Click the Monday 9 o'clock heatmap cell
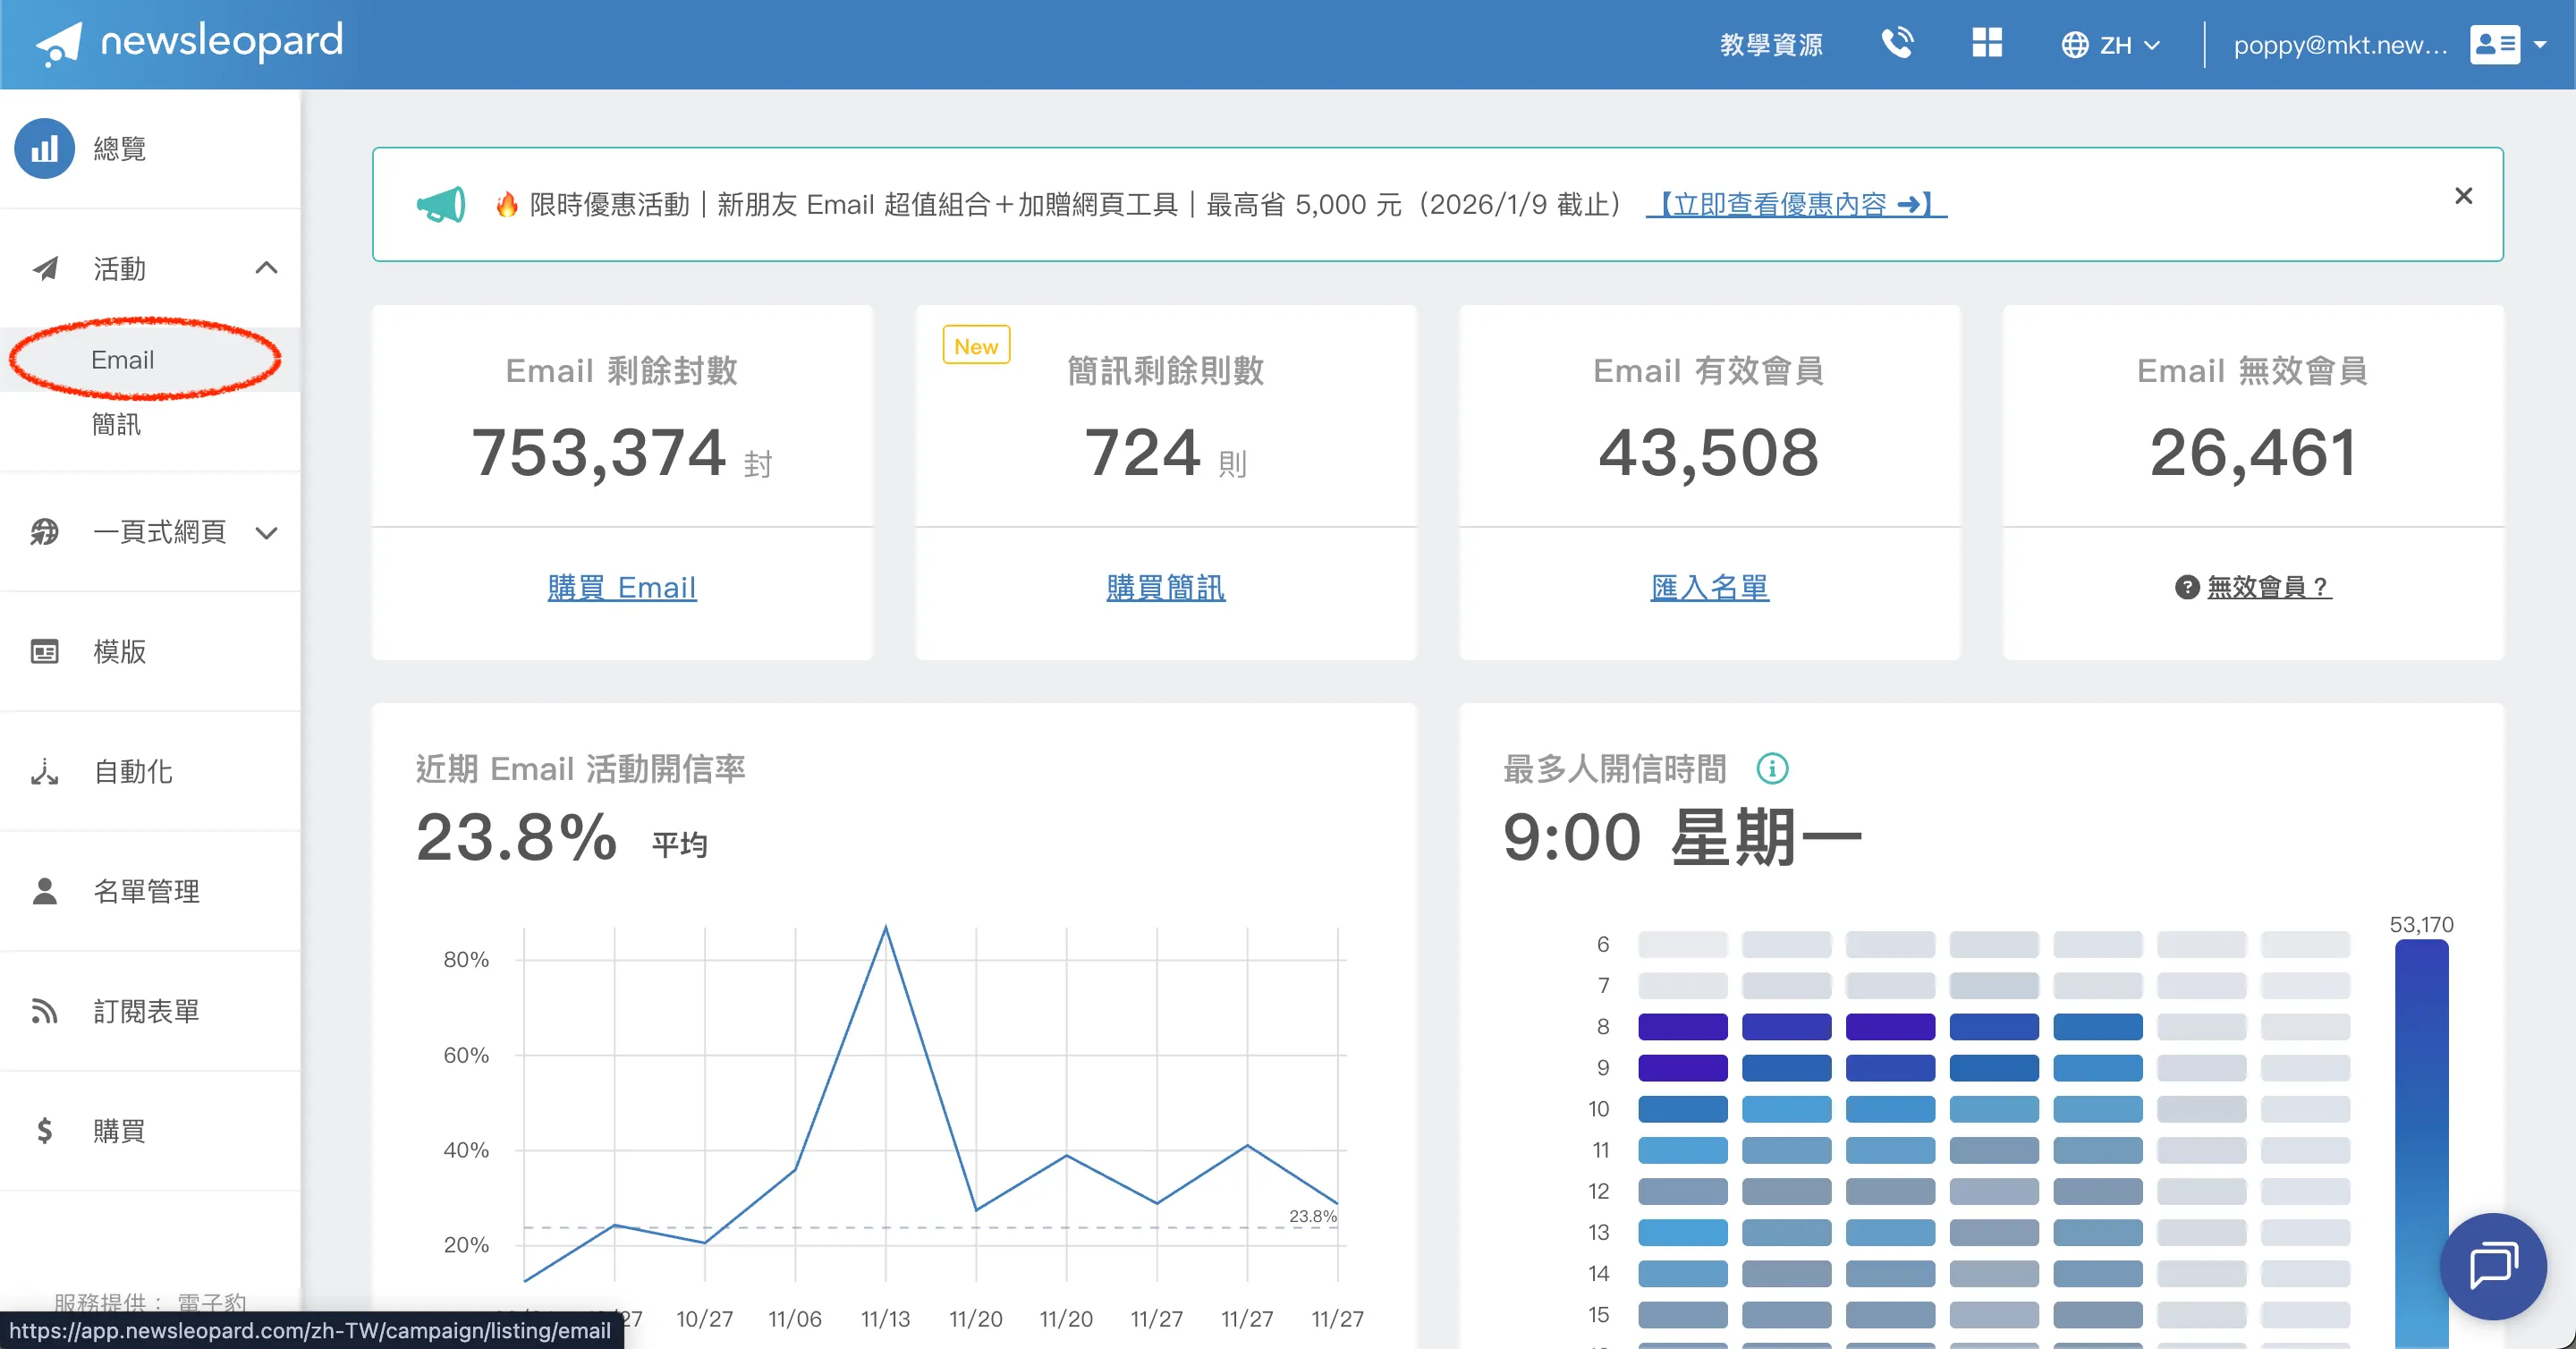 tap(1682, 1068)
